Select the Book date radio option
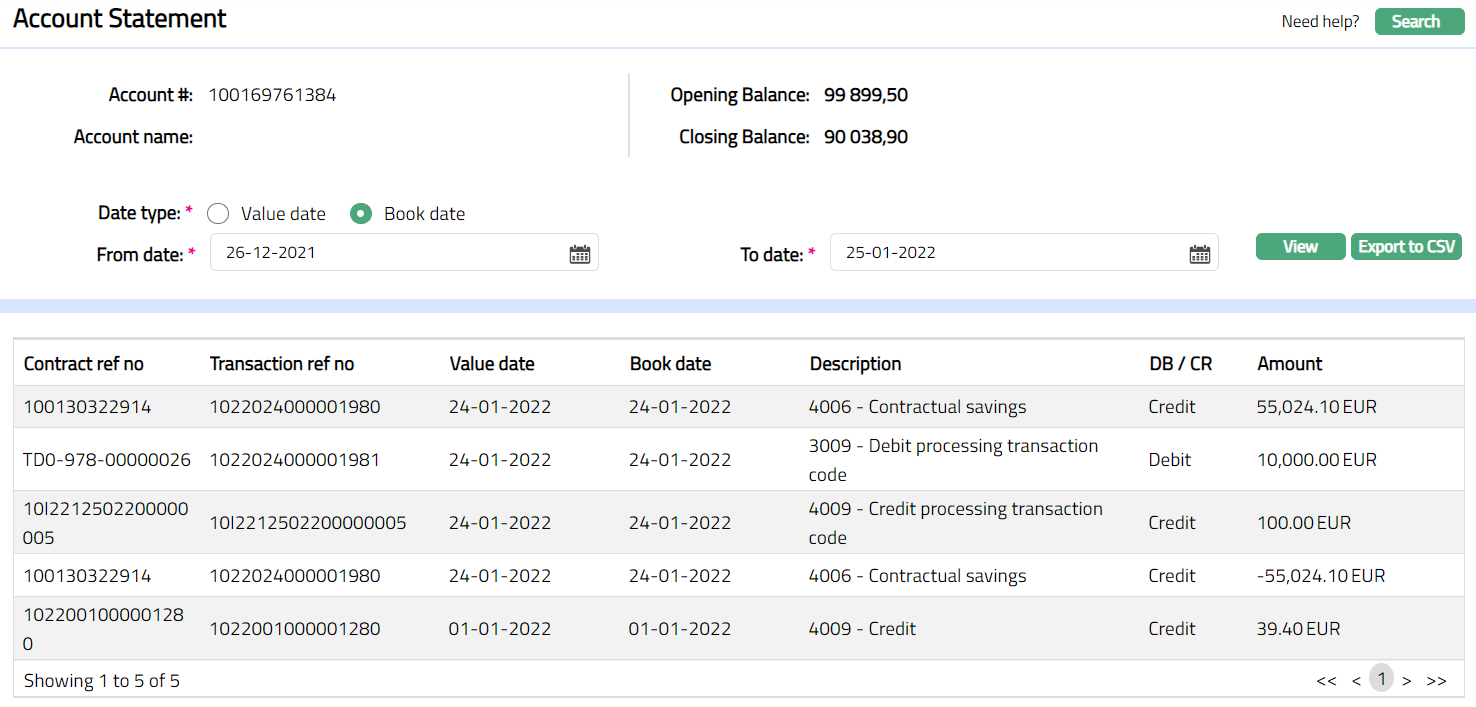The image size is (1476, 707). coord(361,214)
